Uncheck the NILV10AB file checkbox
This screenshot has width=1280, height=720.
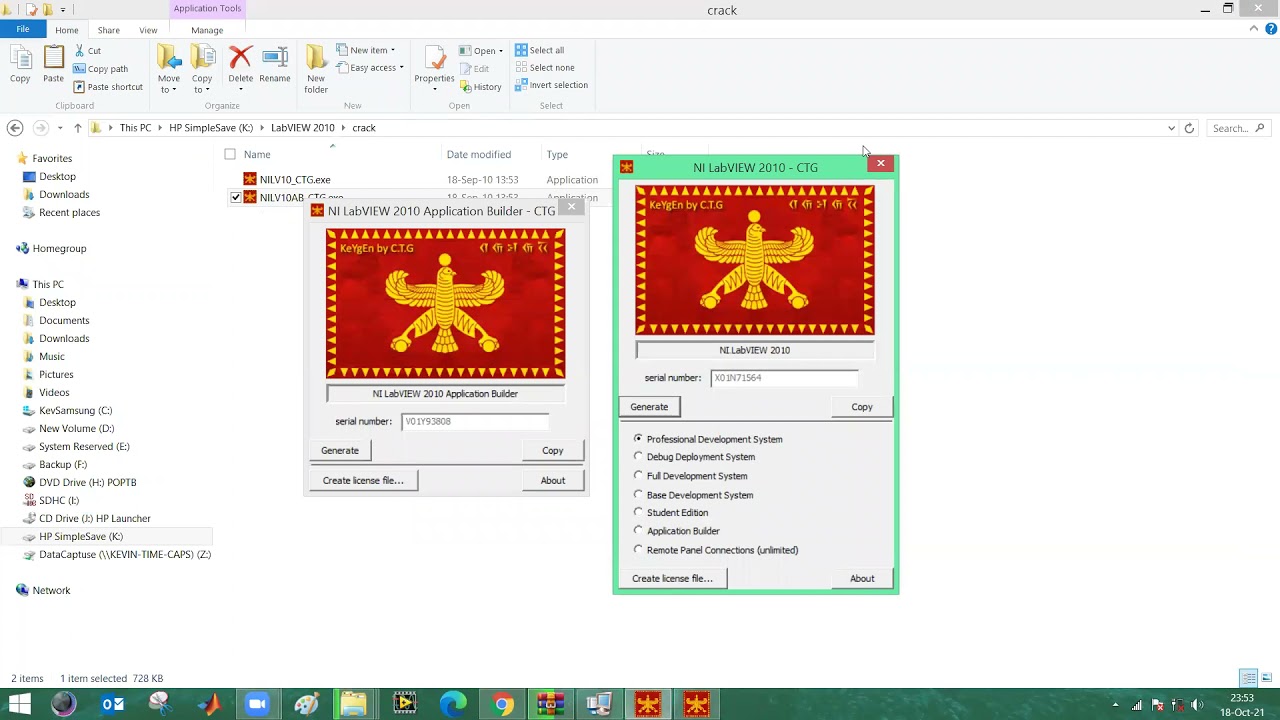(236, 198)
